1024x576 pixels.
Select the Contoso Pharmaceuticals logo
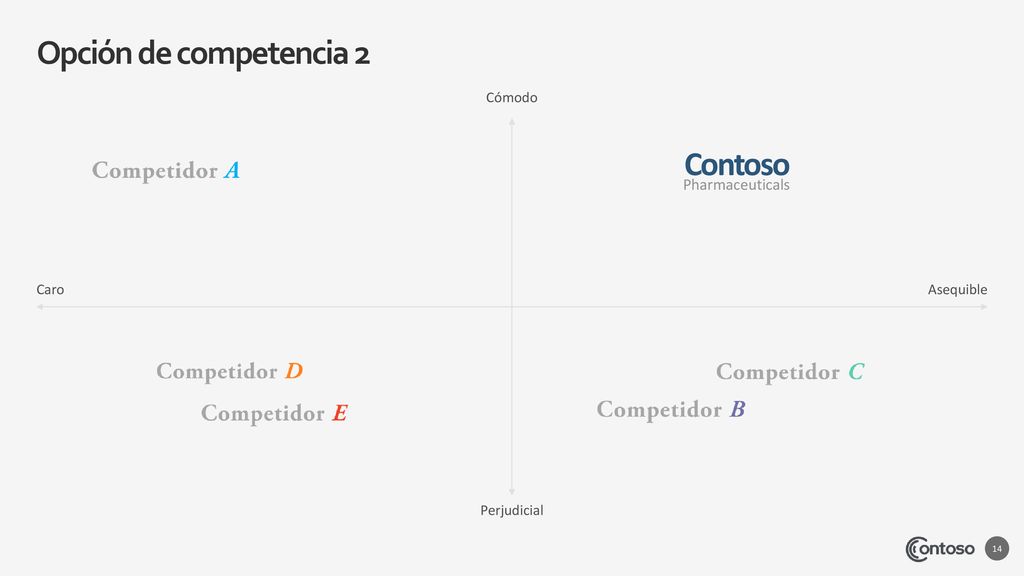click(x=736, y=172)
